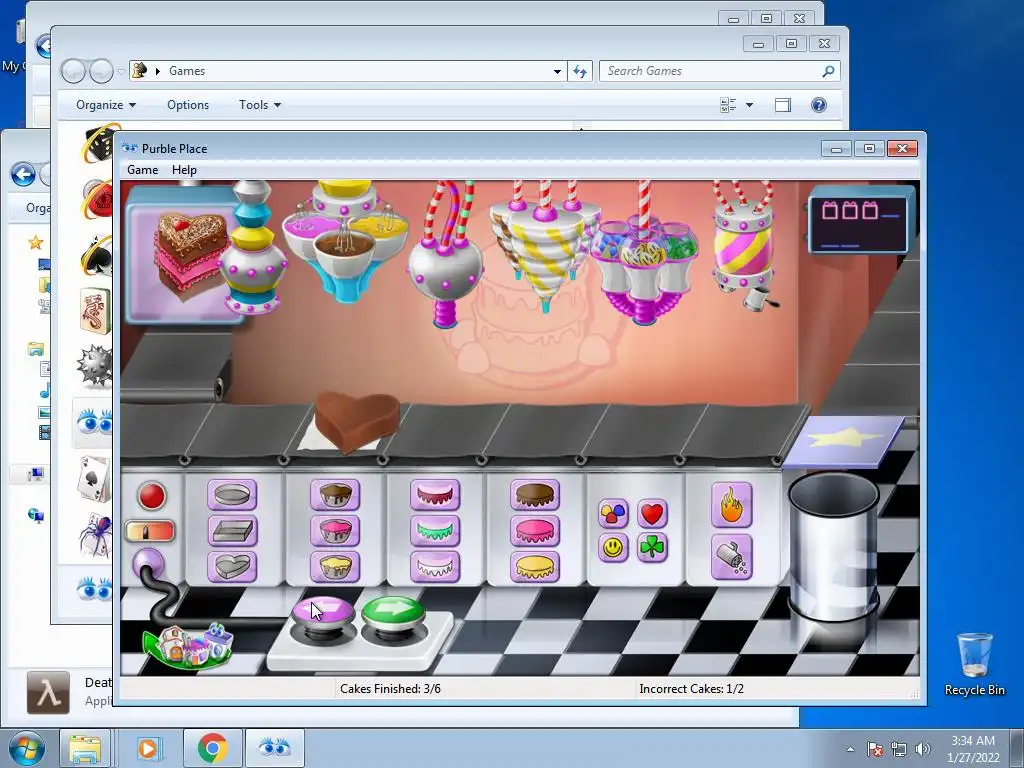1024x768 pixels.
Task: Push the green arrow advance button
Action: pos(393,613)
